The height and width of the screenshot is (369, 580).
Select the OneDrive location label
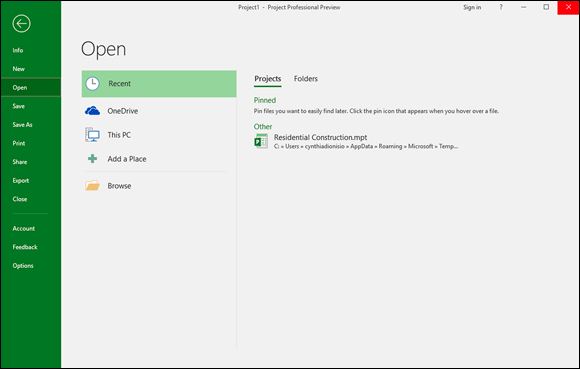coord(122,111)
